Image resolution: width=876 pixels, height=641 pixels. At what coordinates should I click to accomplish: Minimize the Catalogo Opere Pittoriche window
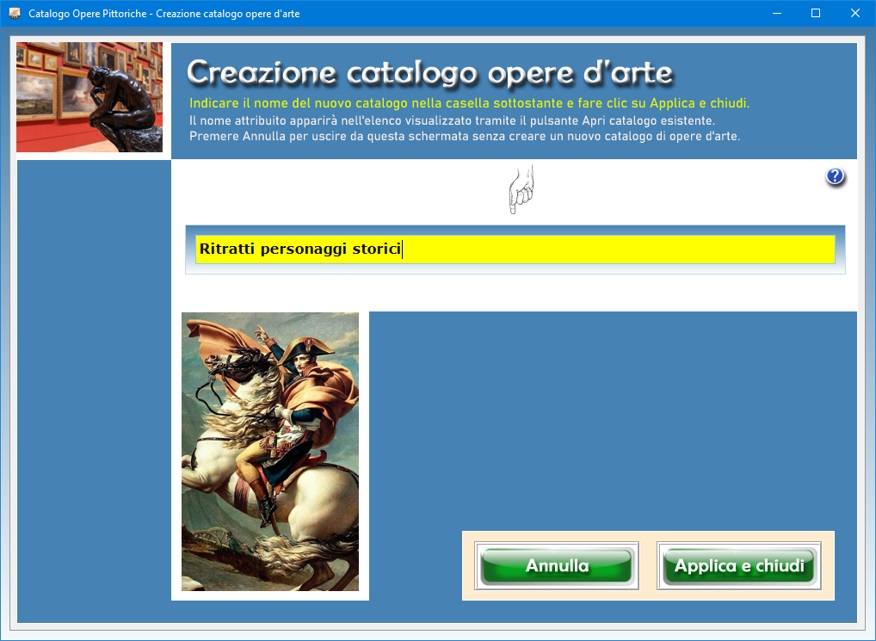coord(777,13)
